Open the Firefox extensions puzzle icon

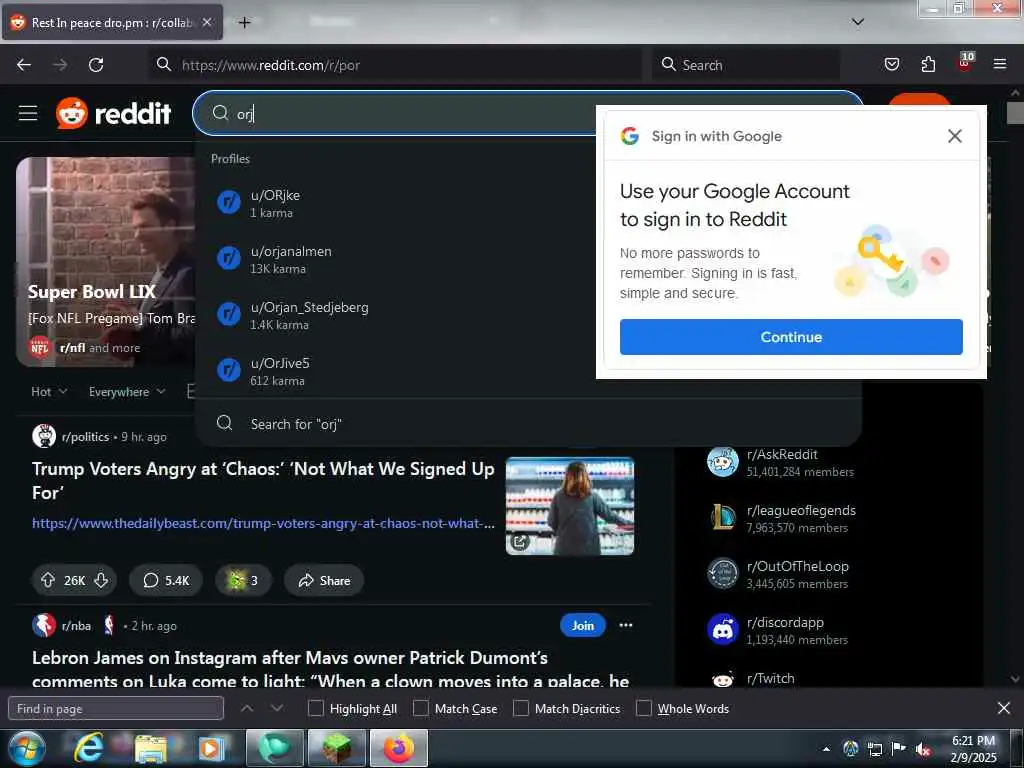click(x=928, y=65)
